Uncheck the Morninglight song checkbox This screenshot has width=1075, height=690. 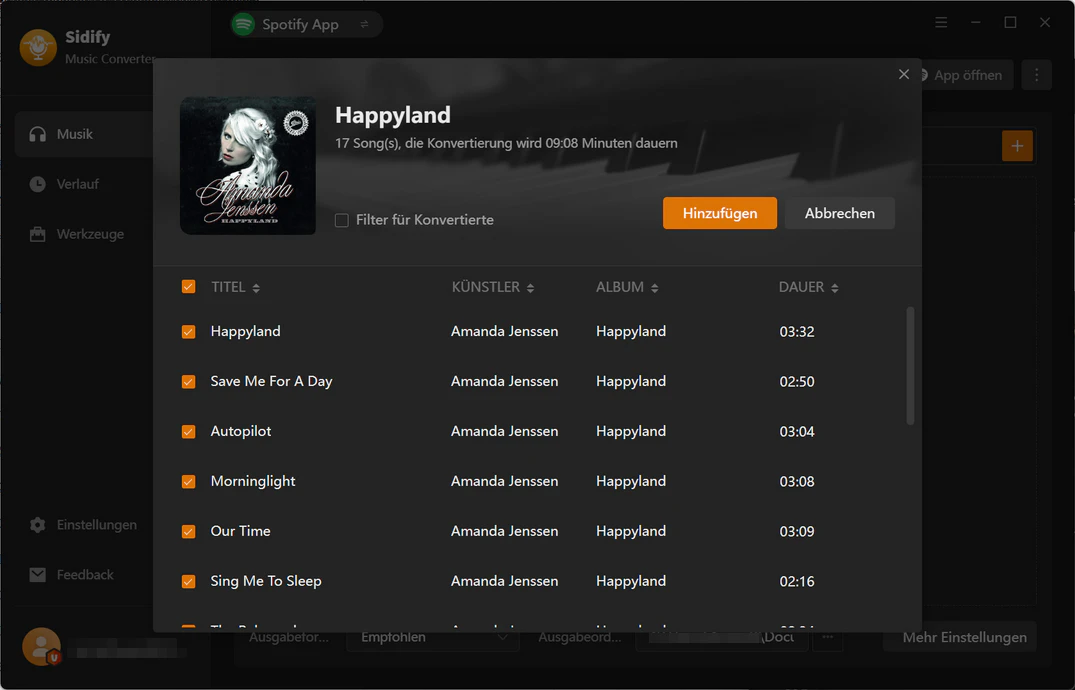point(189,481)
